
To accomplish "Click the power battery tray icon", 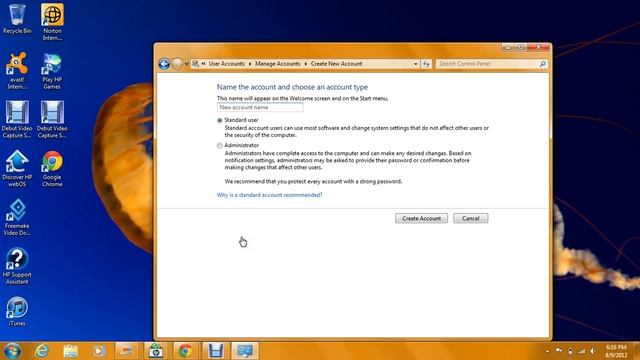I will click(570, 351).
